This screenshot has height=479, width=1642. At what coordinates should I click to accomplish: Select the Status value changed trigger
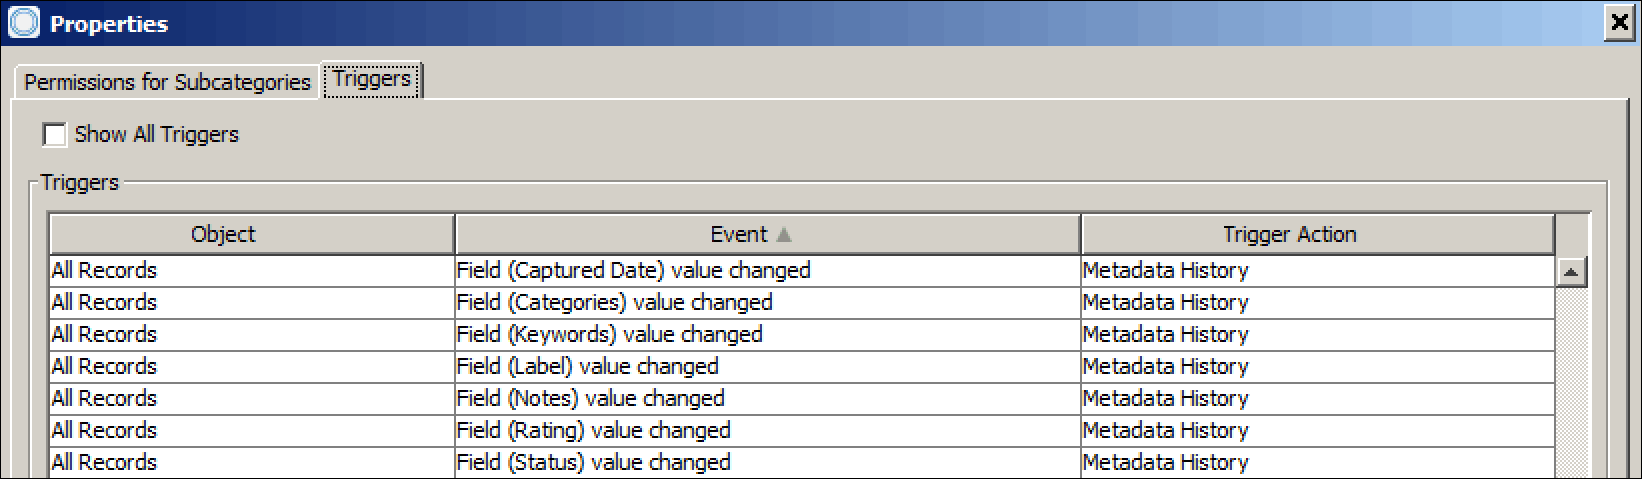tap(593, 462)
